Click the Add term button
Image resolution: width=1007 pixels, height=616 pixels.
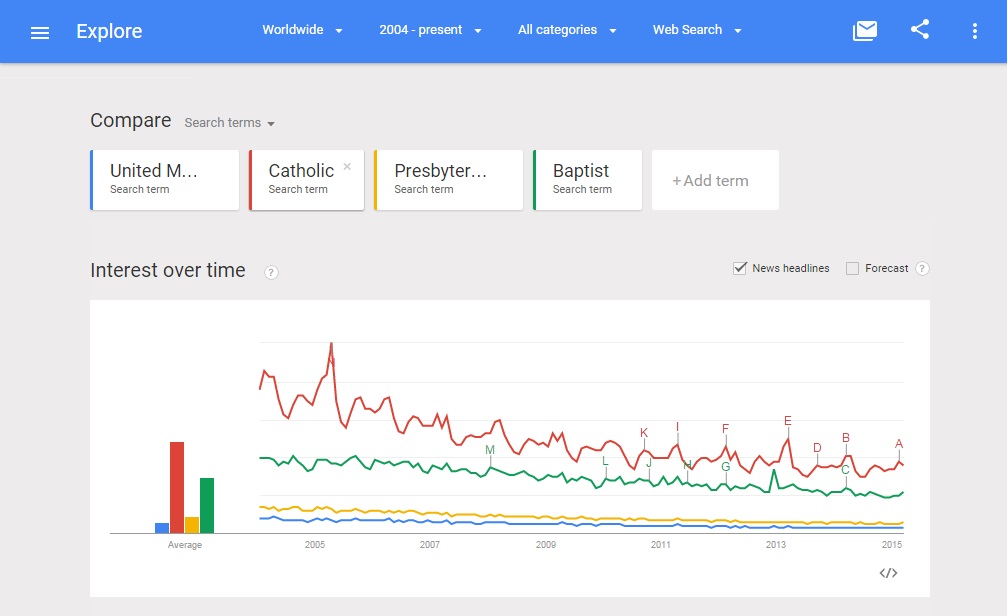pos(714,181)
